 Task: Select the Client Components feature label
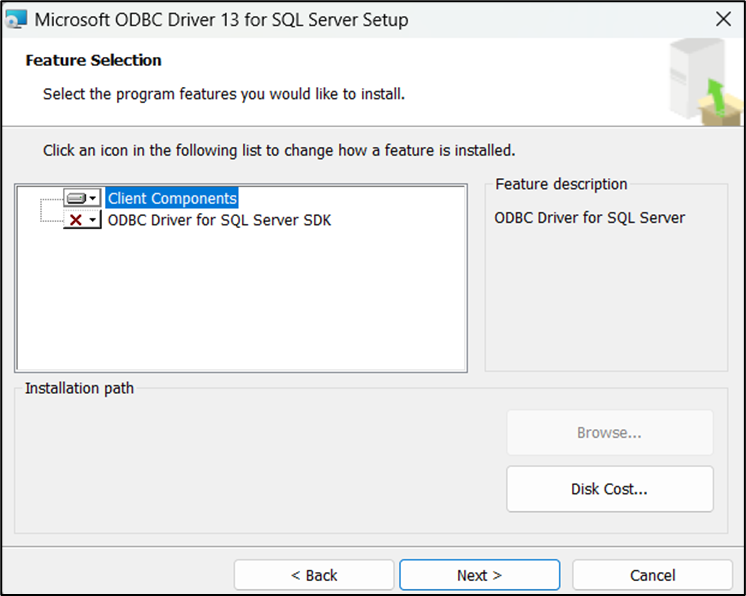tap(172, 198)
